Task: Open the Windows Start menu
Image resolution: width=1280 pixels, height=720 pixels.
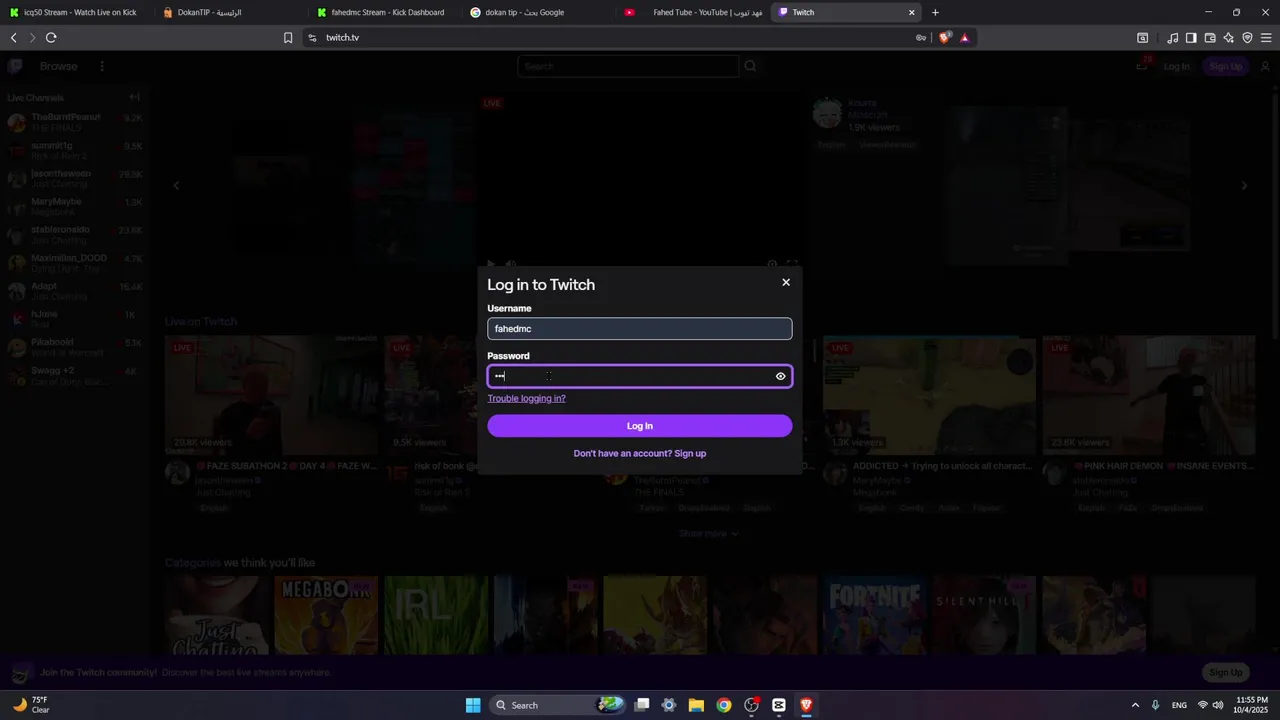Action: tap(473, 705)
